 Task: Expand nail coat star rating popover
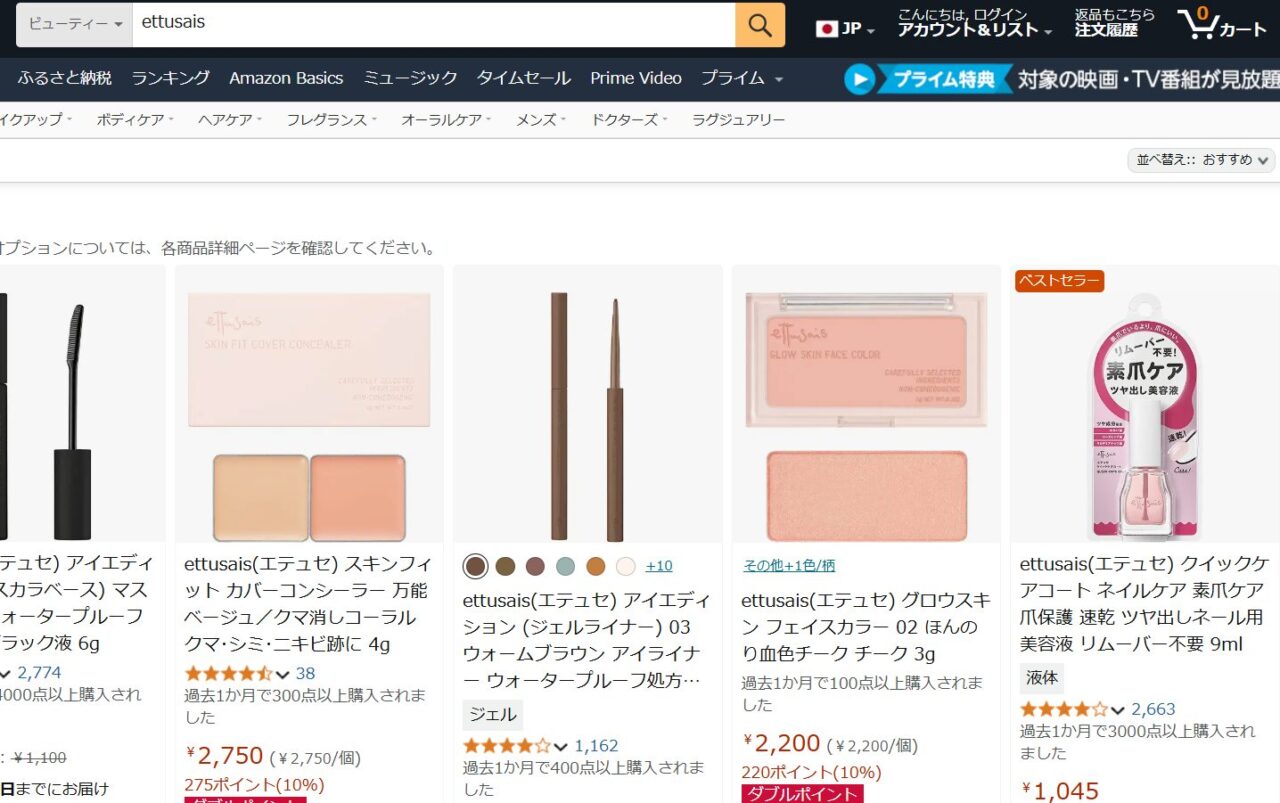[1072, 710]
